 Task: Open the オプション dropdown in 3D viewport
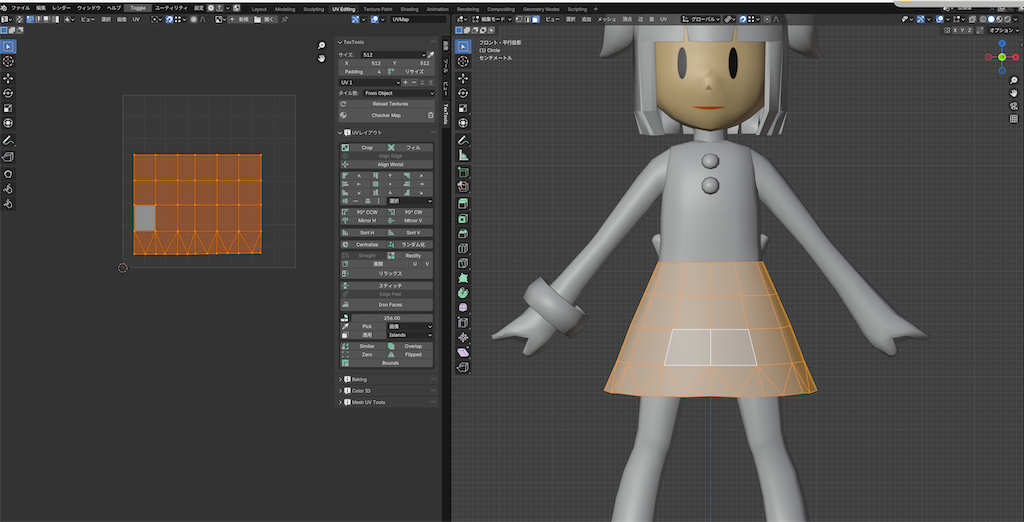pos(1002,30)
